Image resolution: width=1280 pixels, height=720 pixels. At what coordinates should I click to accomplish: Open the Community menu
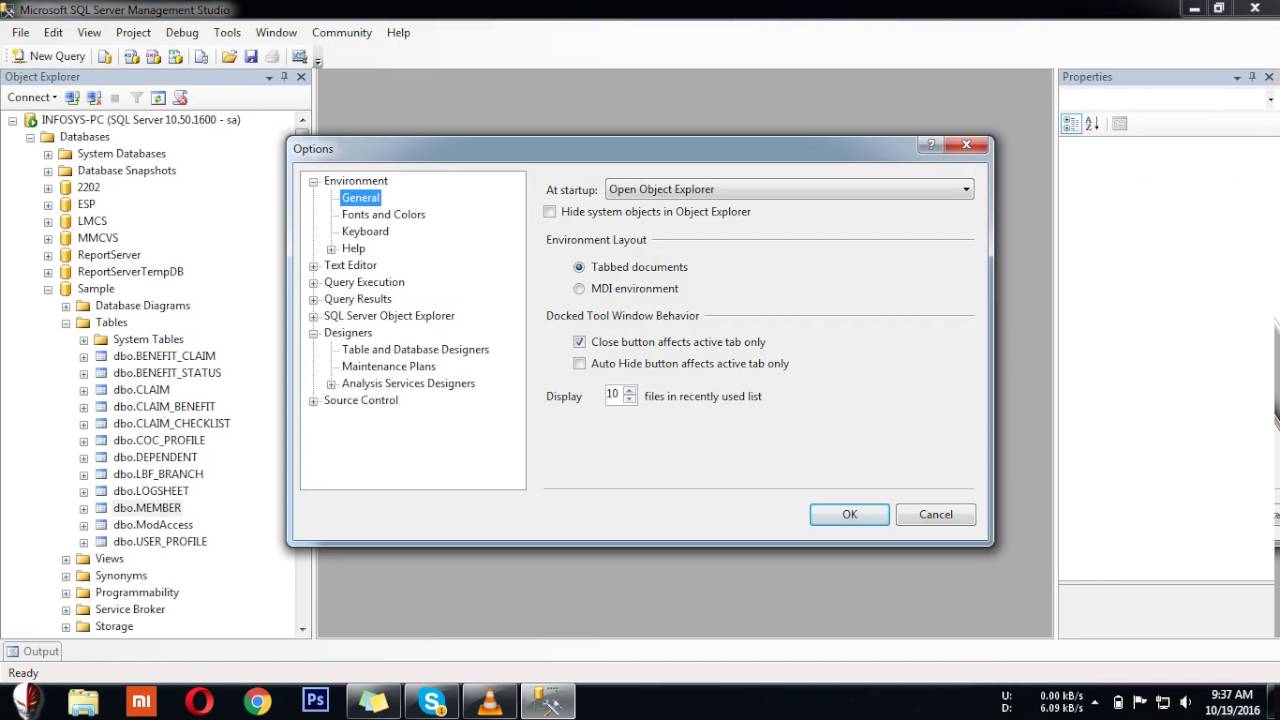(x=342, y=32)
